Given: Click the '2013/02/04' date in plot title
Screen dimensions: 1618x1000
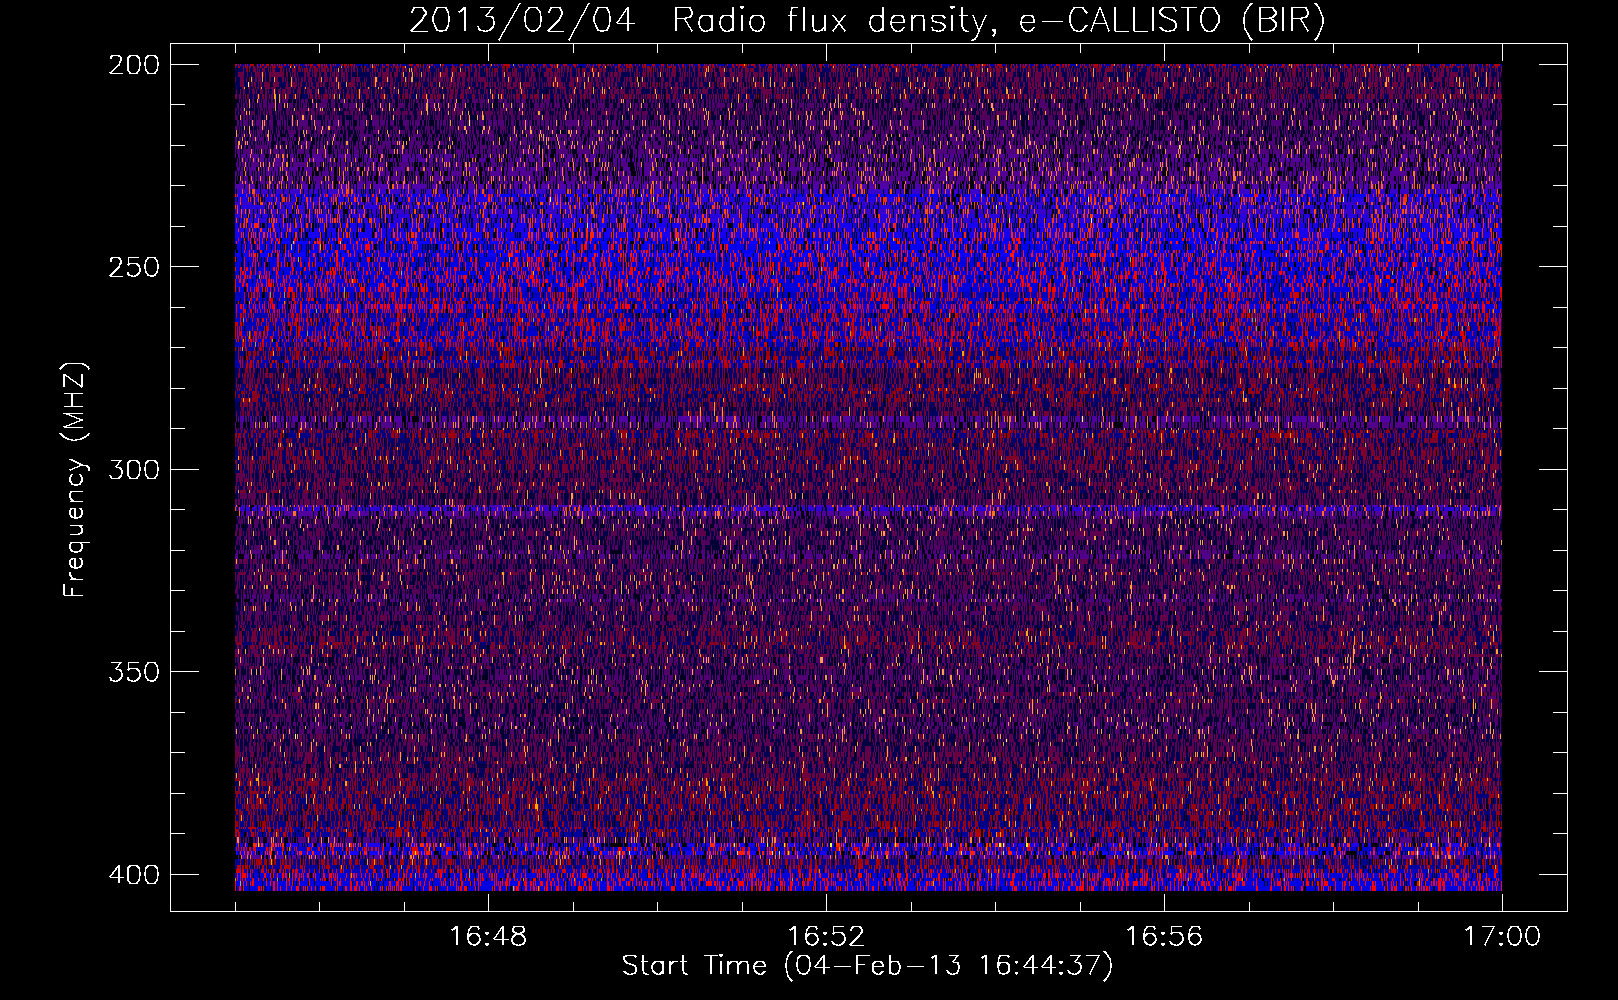Looking at the screenshot, I should [521, 21].
